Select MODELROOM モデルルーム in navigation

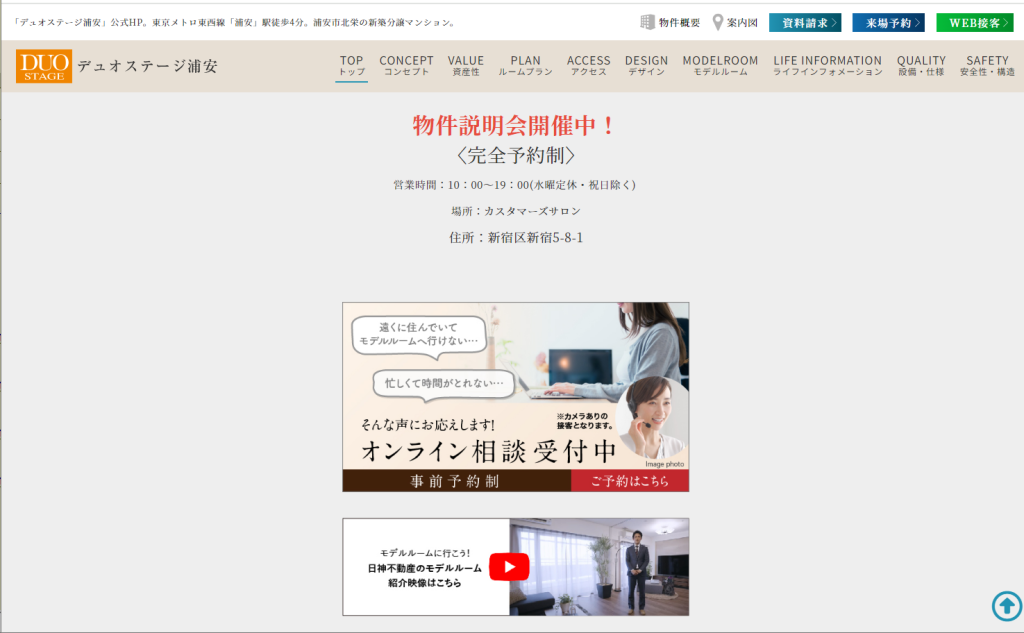[x=720, y=66]
